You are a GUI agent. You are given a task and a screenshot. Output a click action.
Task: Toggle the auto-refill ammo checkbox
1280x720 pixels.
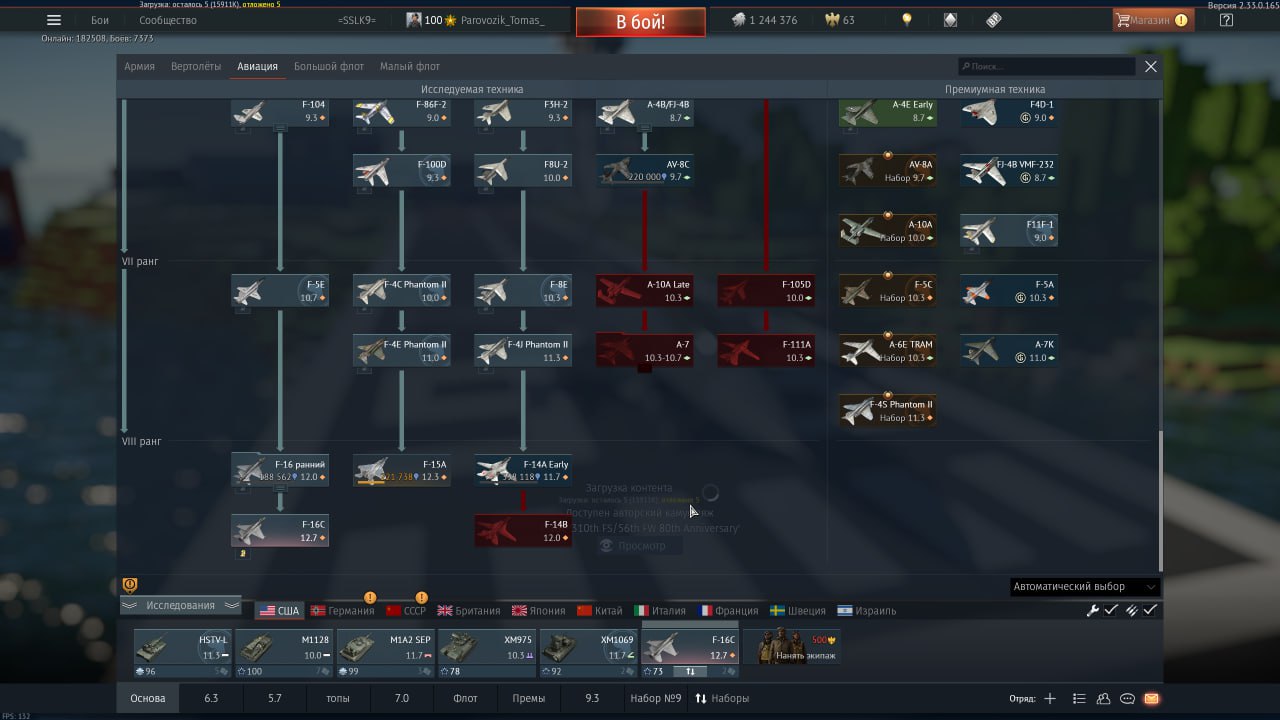(x=1151, y=610)
